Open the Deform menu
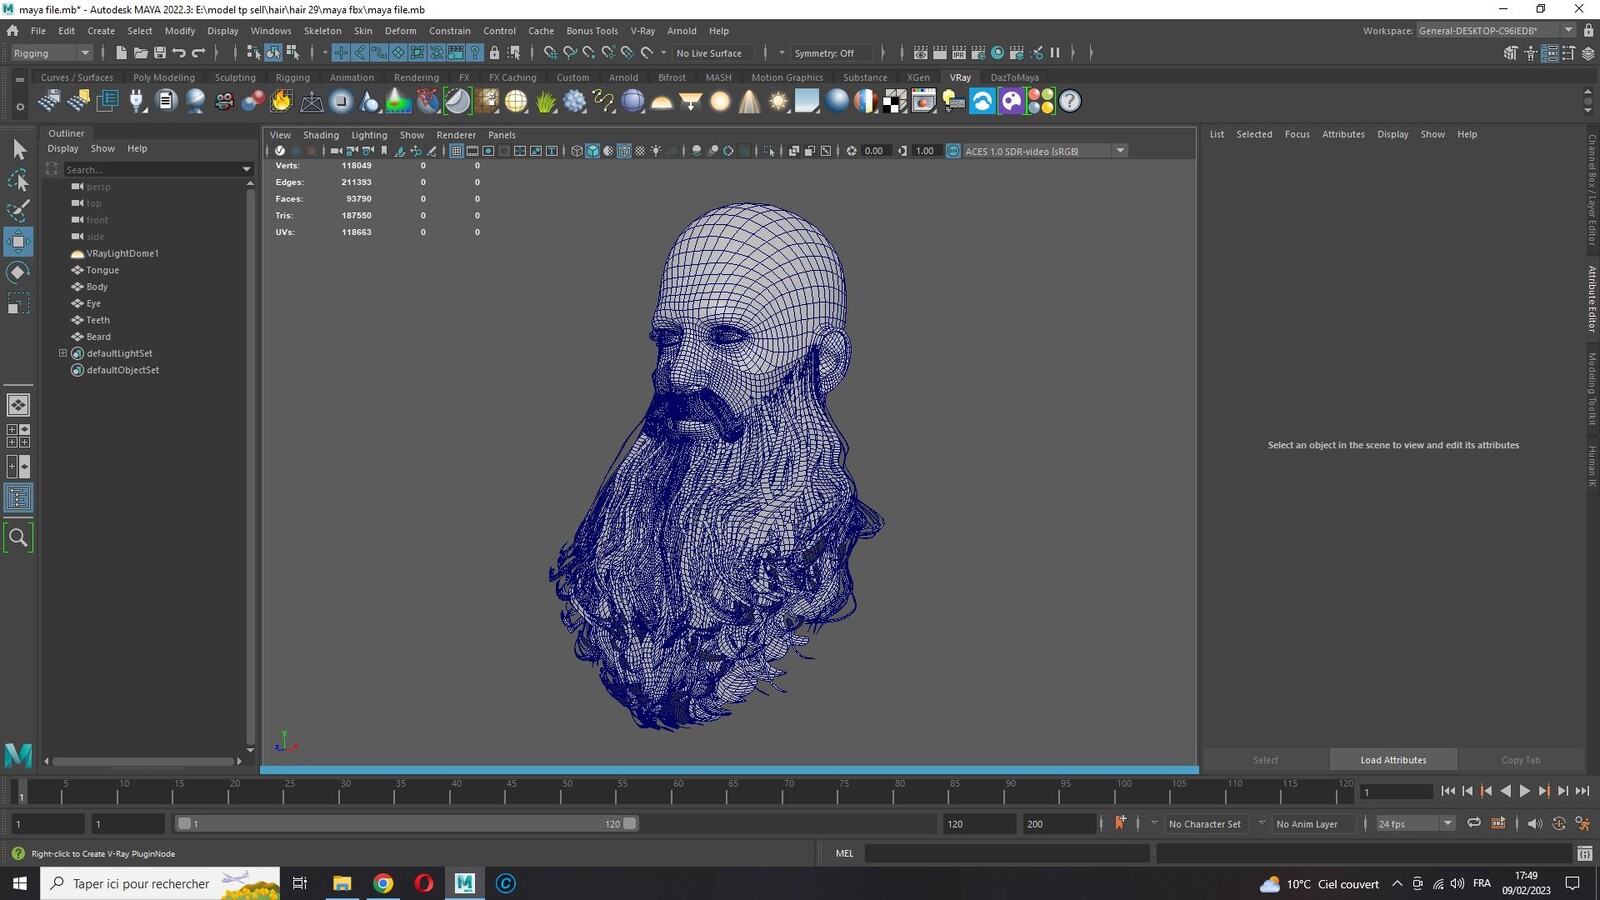 400,31
